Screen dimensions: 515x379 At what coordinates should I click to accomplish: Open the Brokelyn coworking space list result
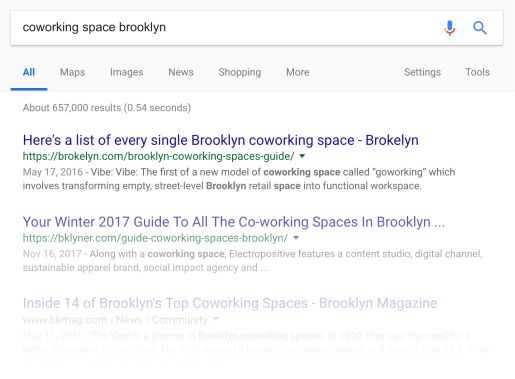click(221, 140)
